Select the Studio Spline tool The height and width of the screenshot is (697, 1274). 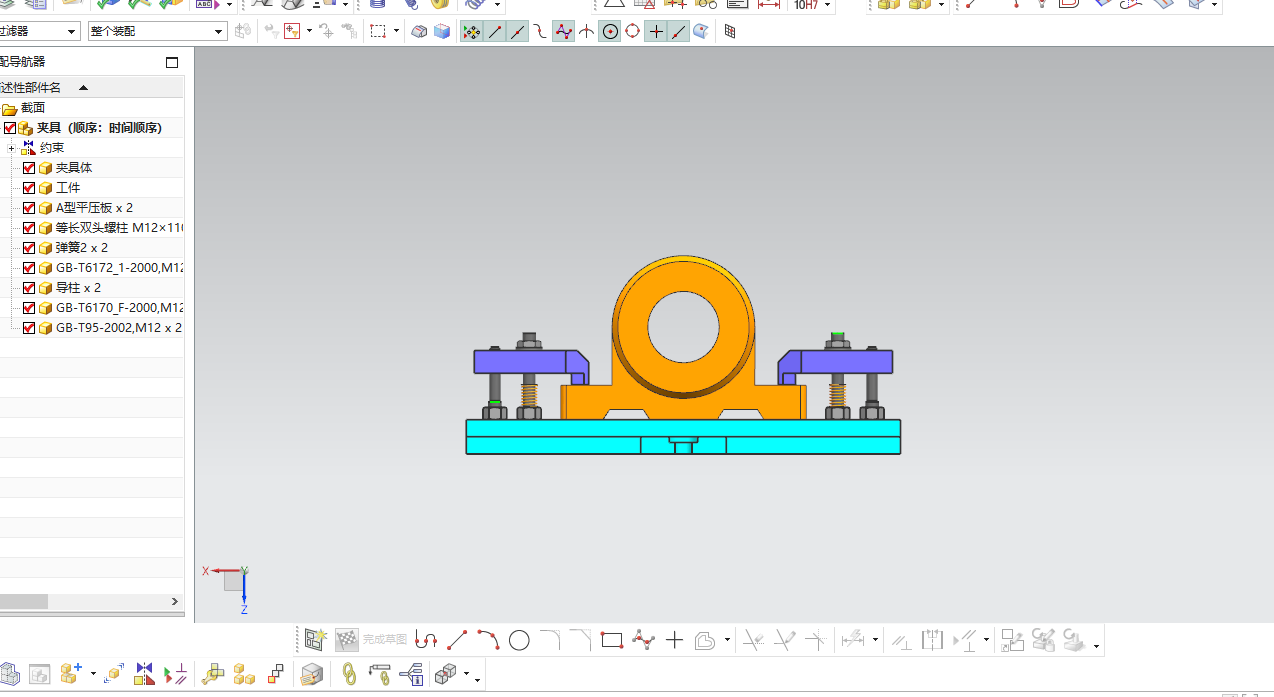click(643, 640)
